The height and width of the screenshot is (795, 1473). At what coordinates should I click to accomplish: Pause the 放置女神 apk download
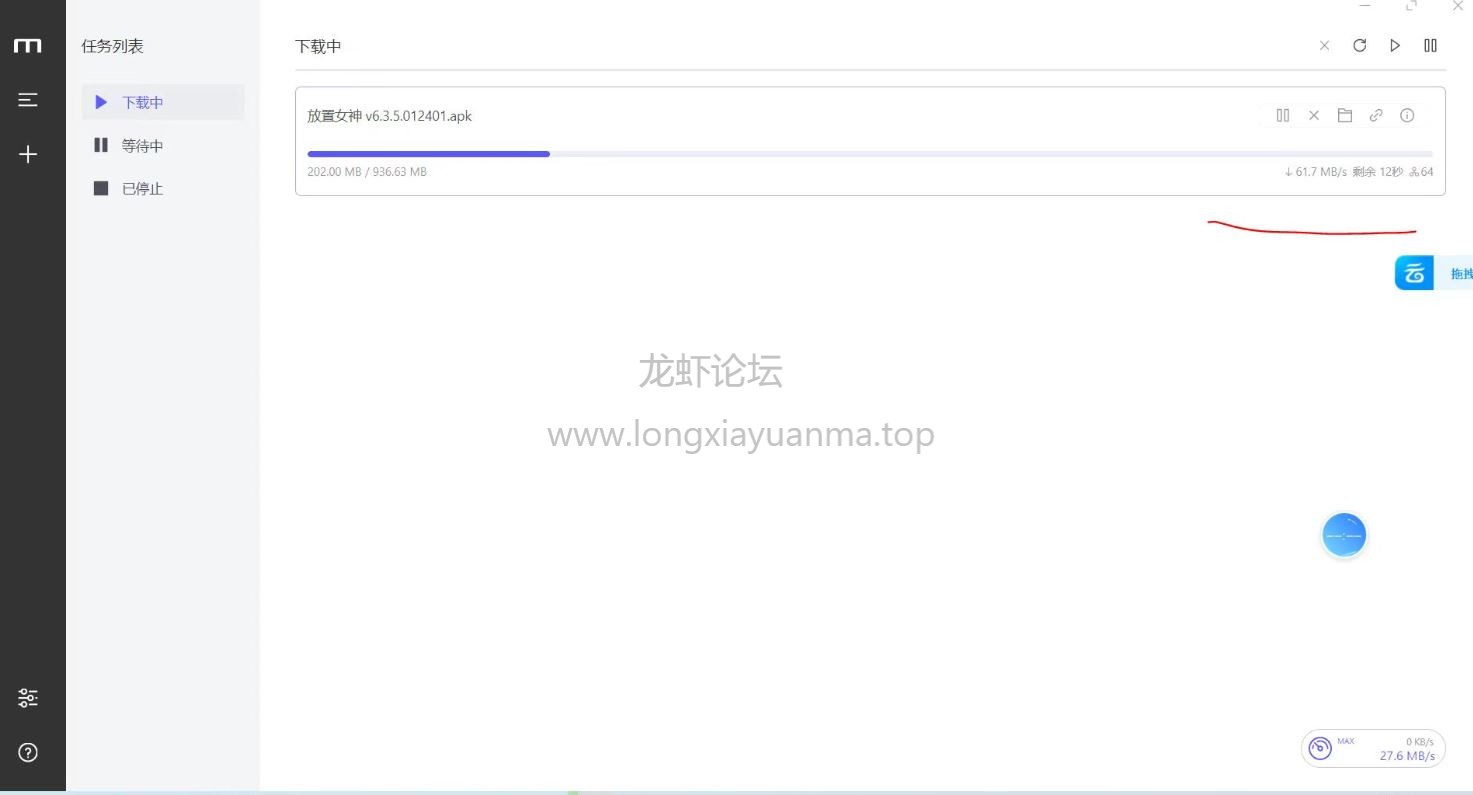coord(1283,116)
